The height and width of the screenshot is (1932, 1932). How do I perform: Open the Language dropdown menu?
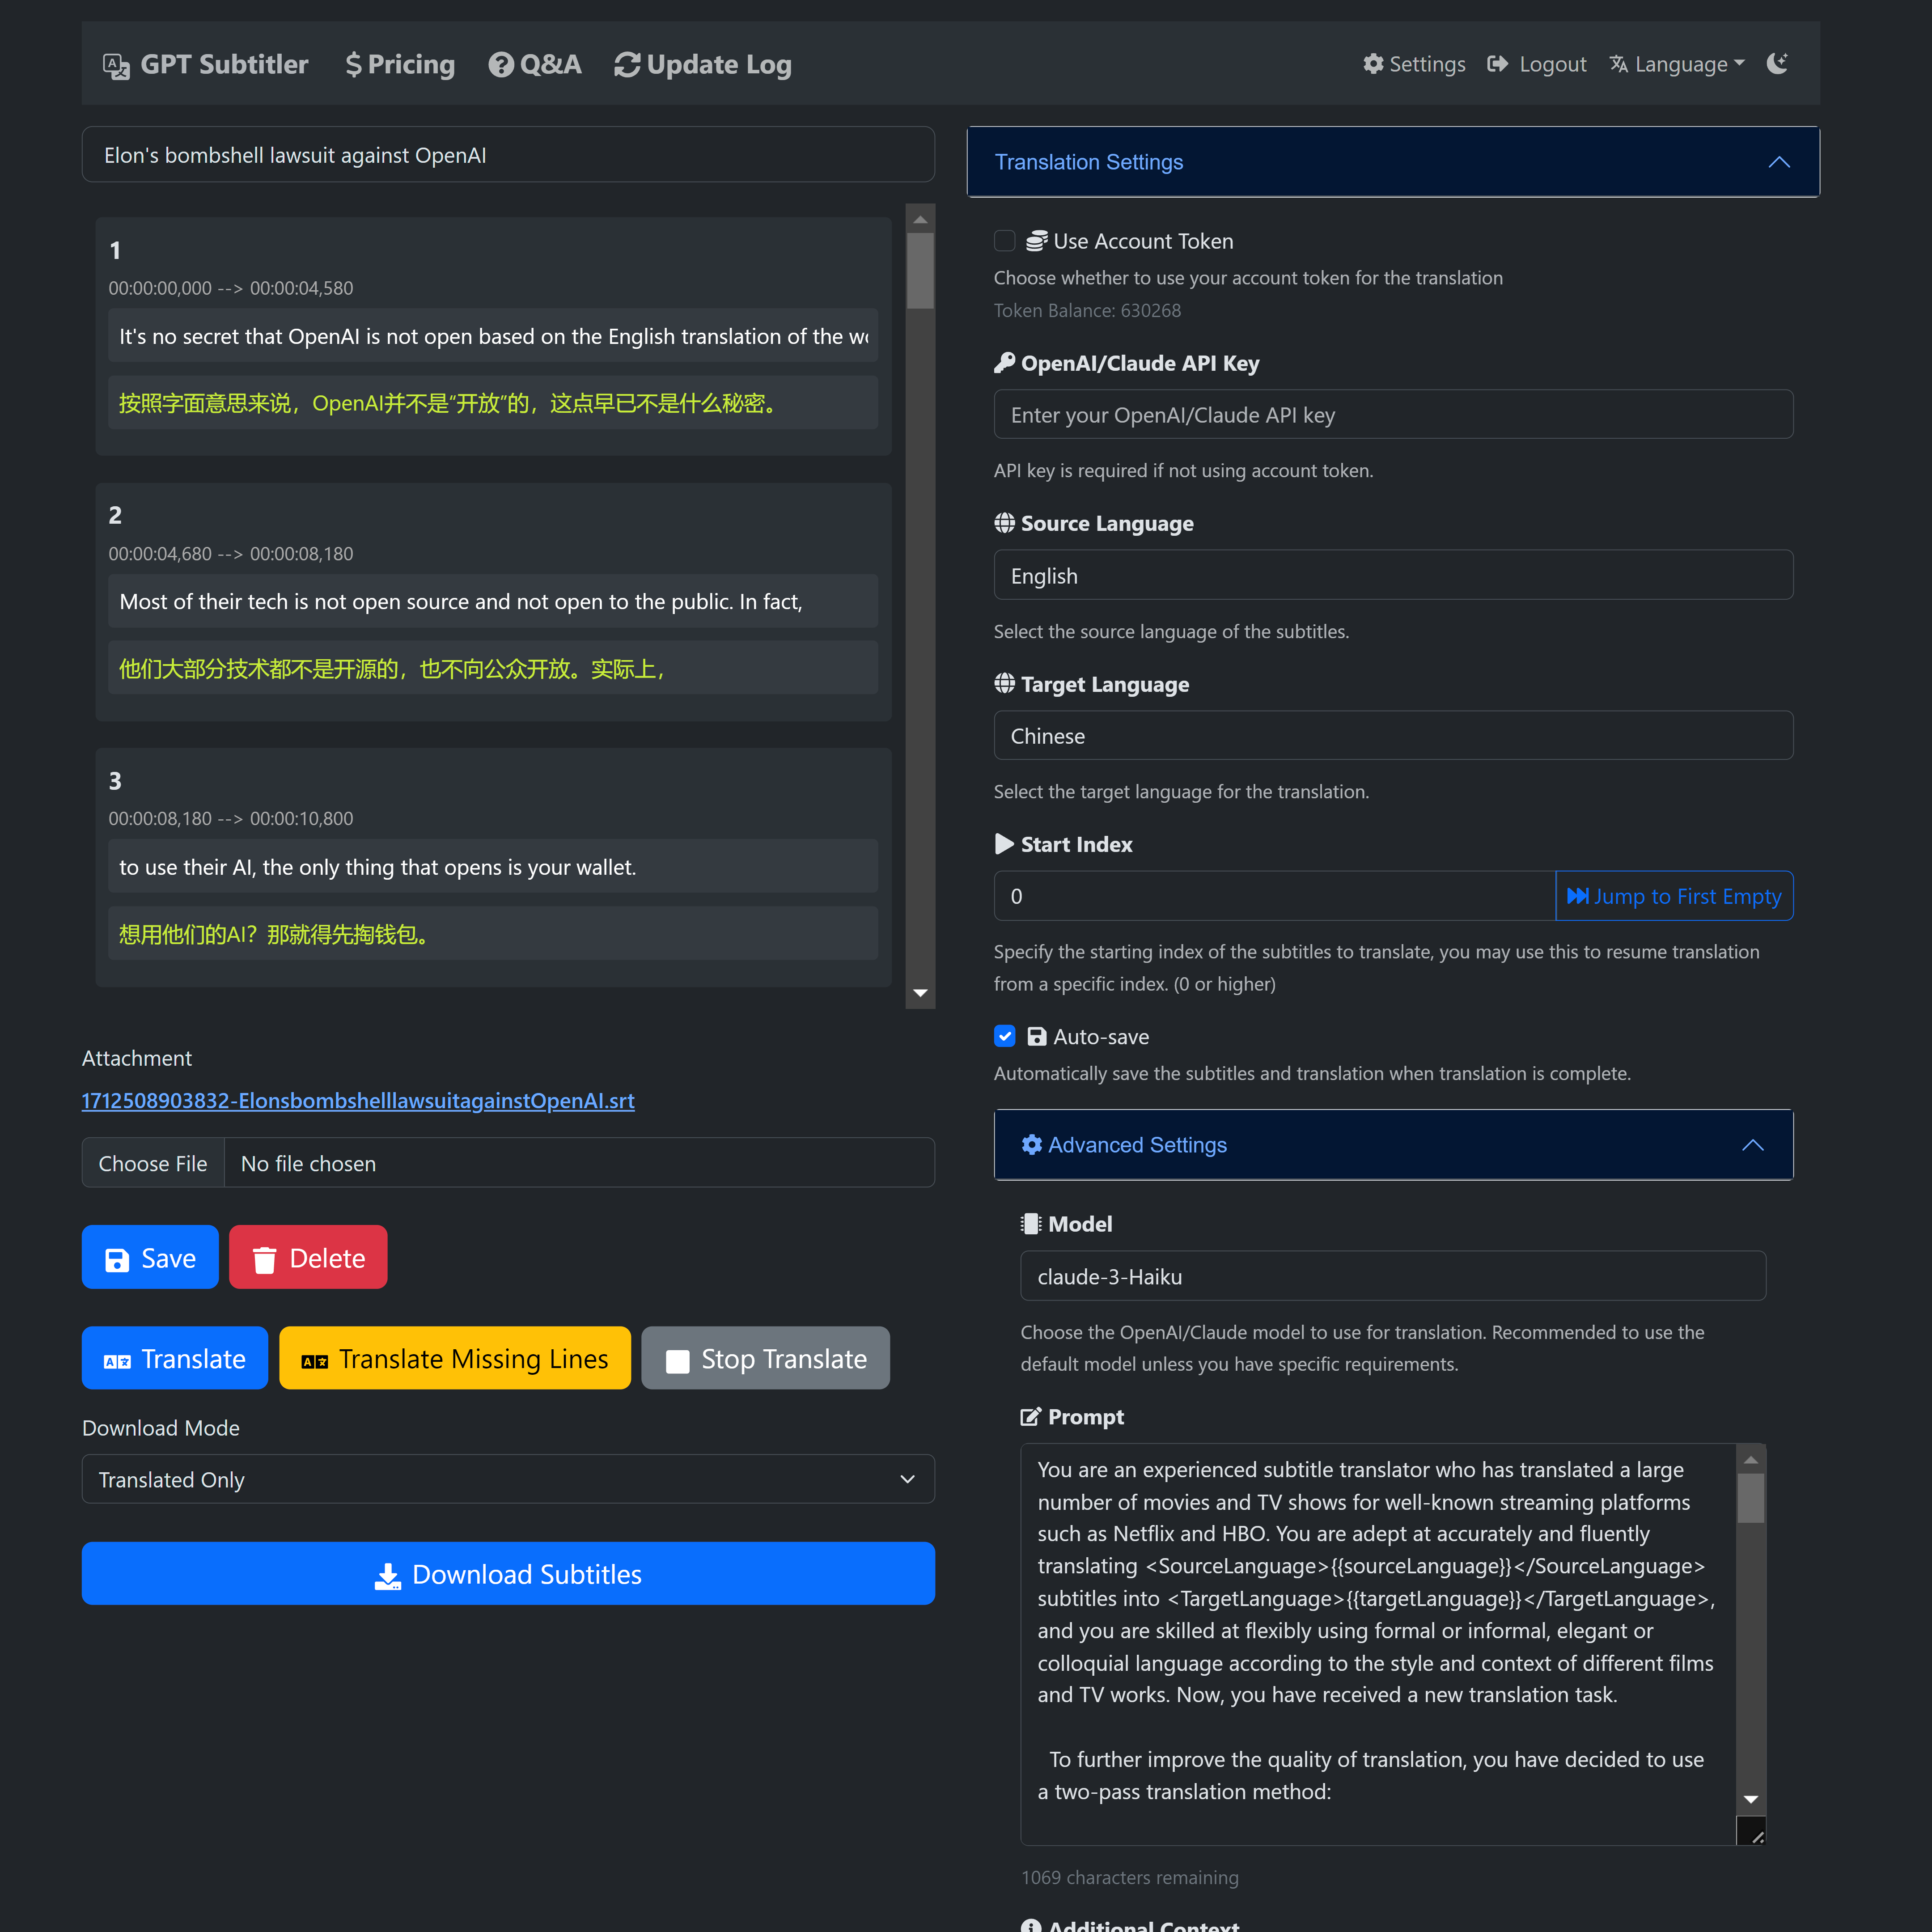1677,64
